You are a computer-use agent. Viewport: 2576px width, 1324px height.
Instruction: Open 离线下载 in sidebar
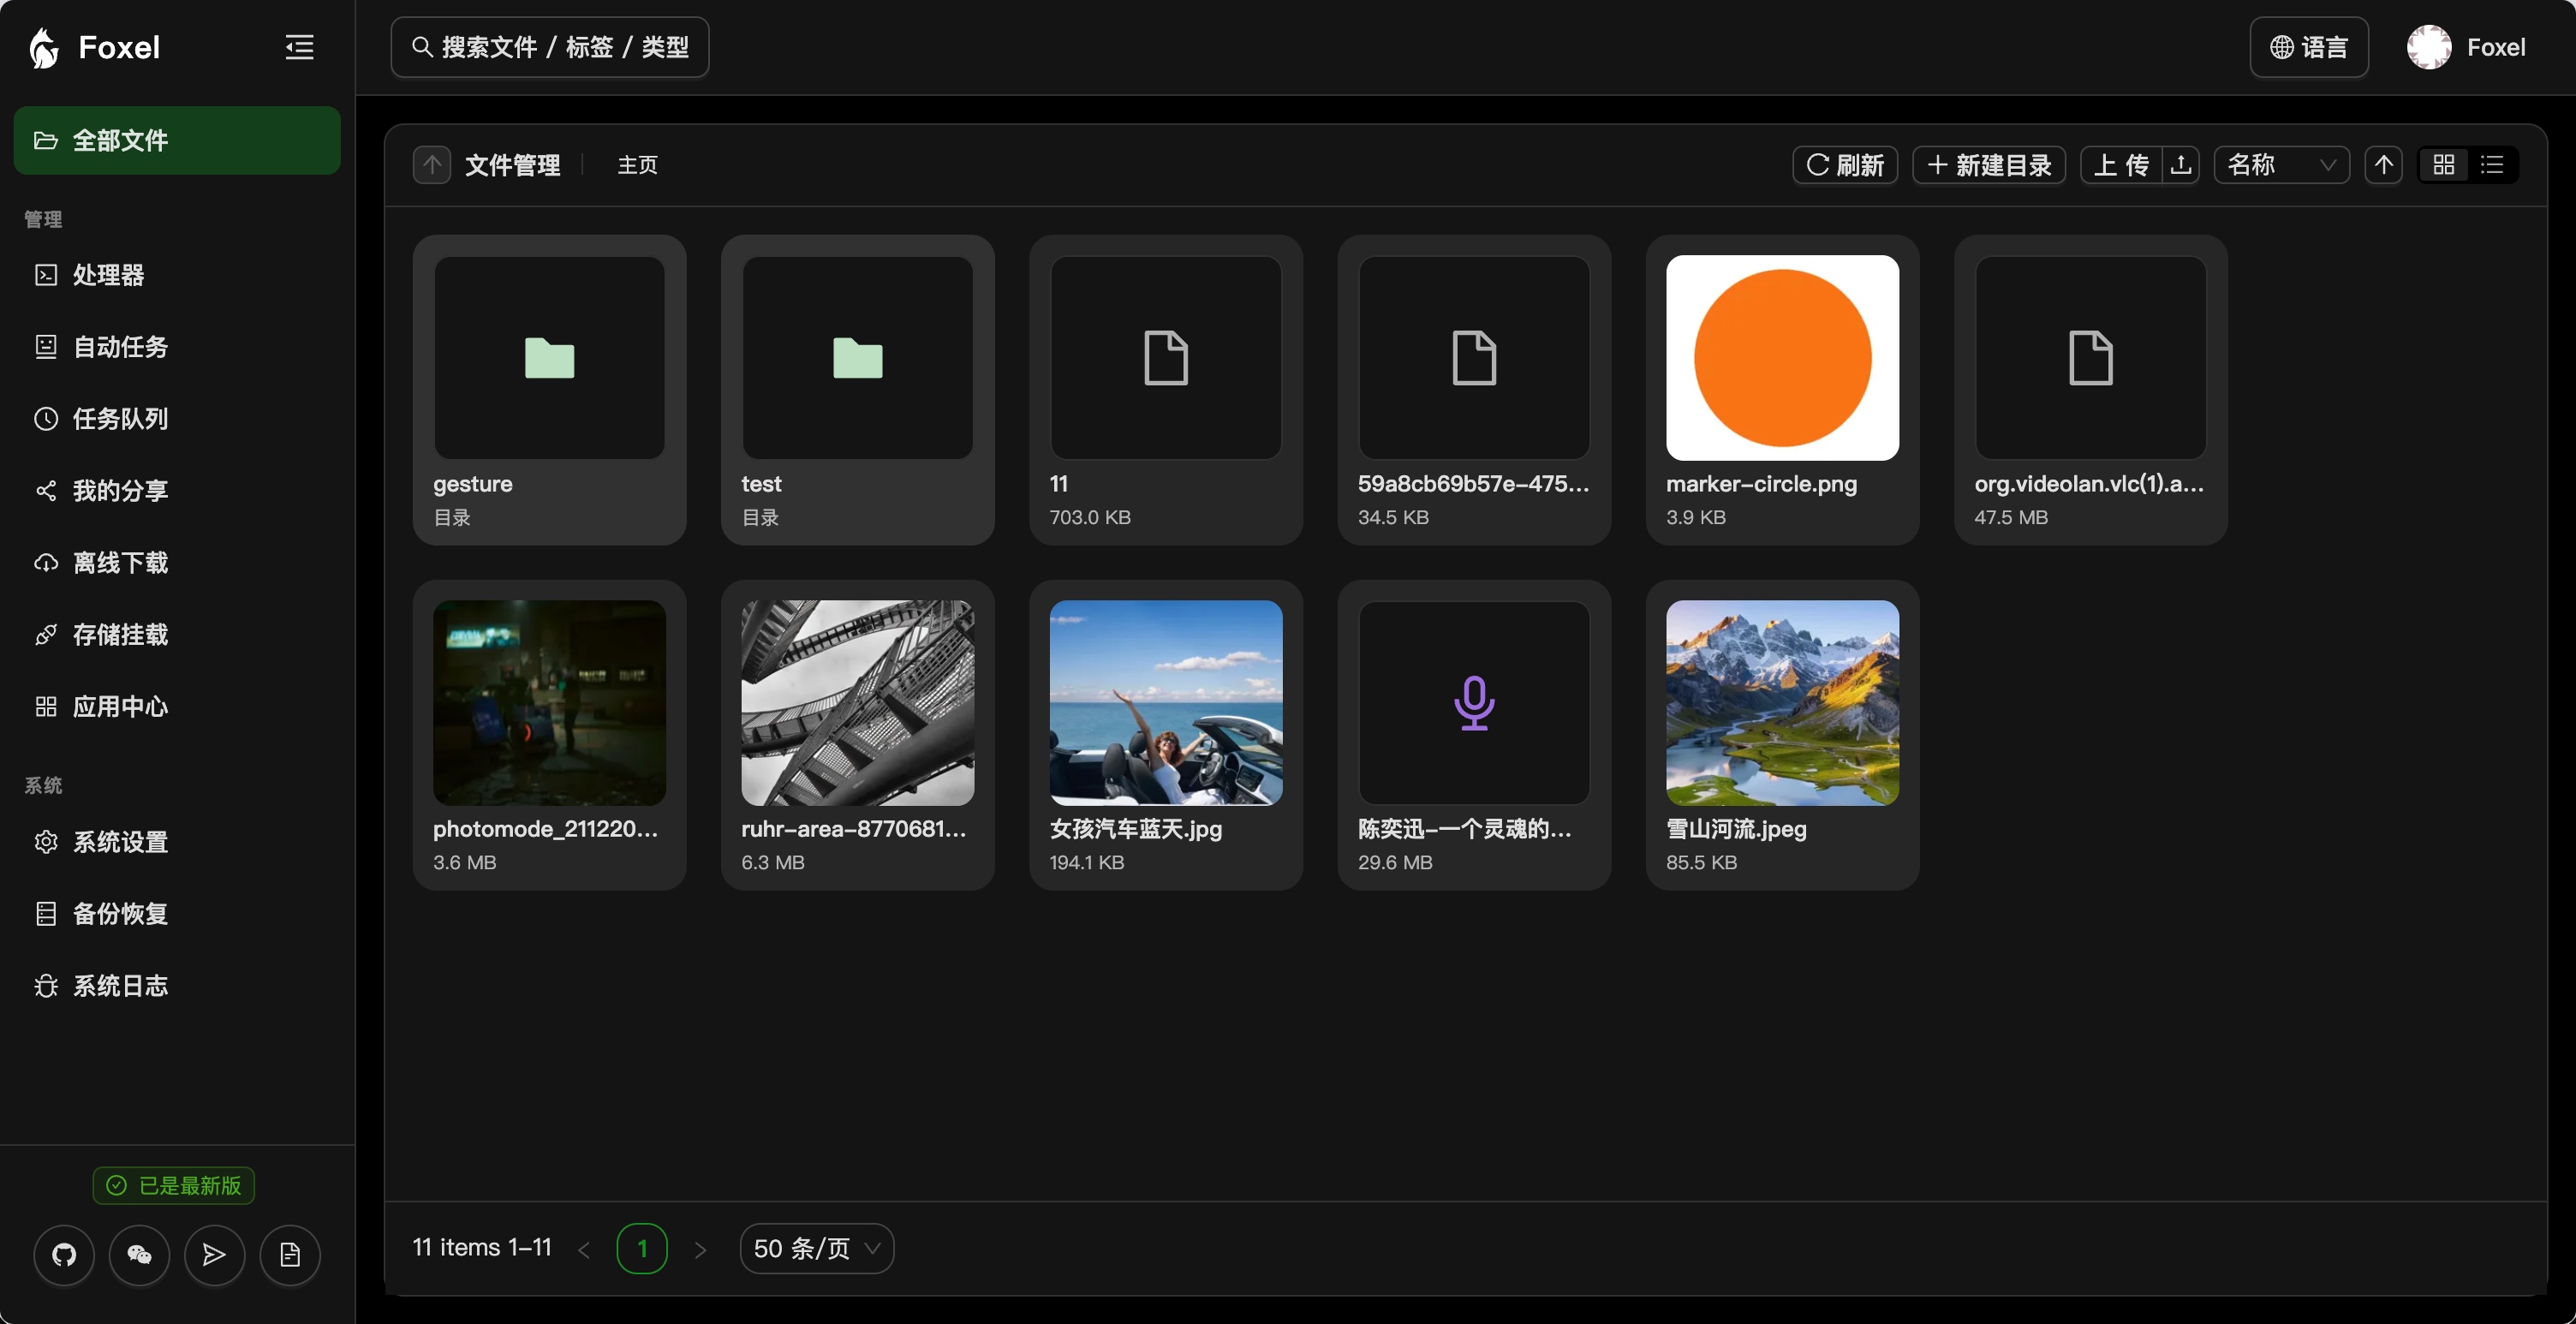177,563
